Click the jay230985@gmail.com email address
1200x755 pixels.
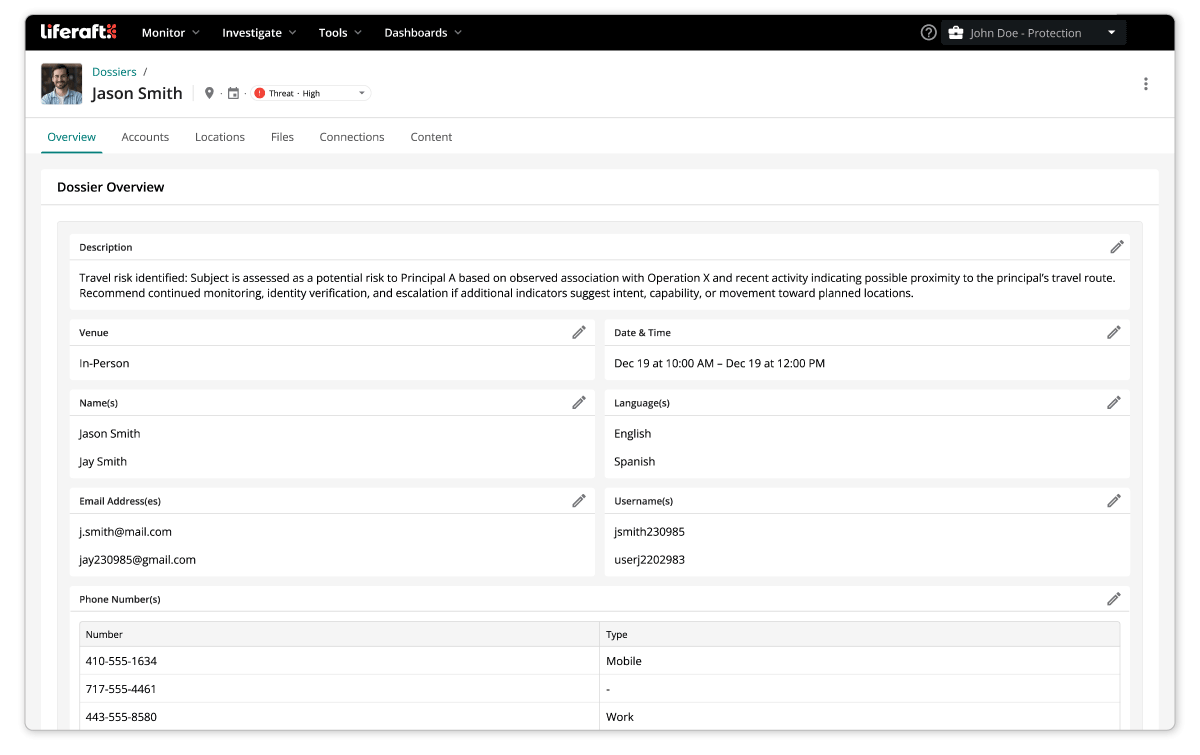(137, 559)
